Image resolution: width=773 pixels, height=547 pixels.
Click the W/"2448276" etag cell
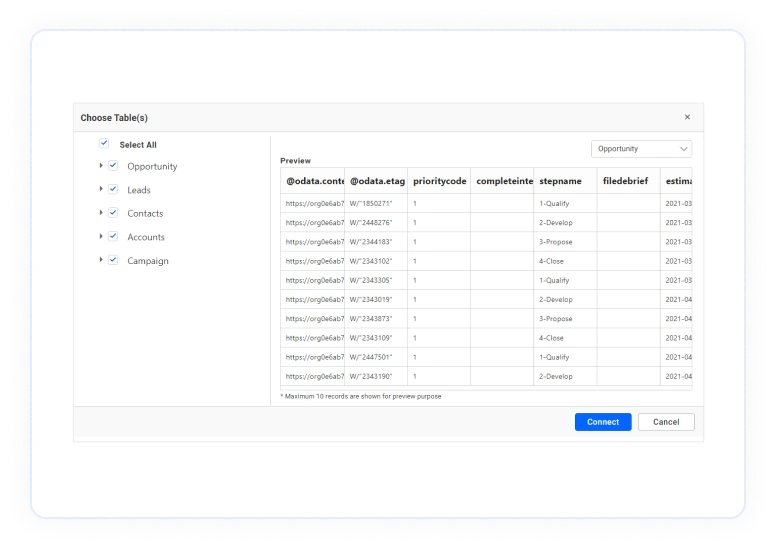coord(376,222)
